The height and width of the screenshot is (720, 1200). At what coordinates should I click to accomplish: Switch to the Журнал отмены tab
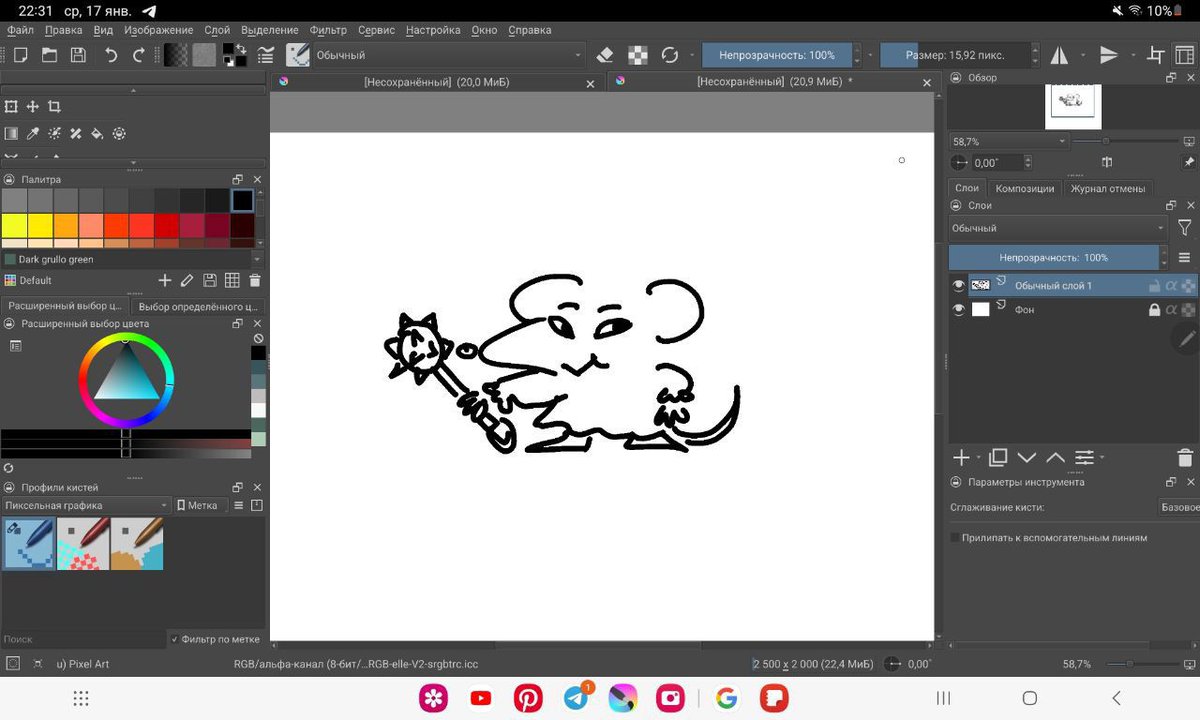[x=1108, y=188]
